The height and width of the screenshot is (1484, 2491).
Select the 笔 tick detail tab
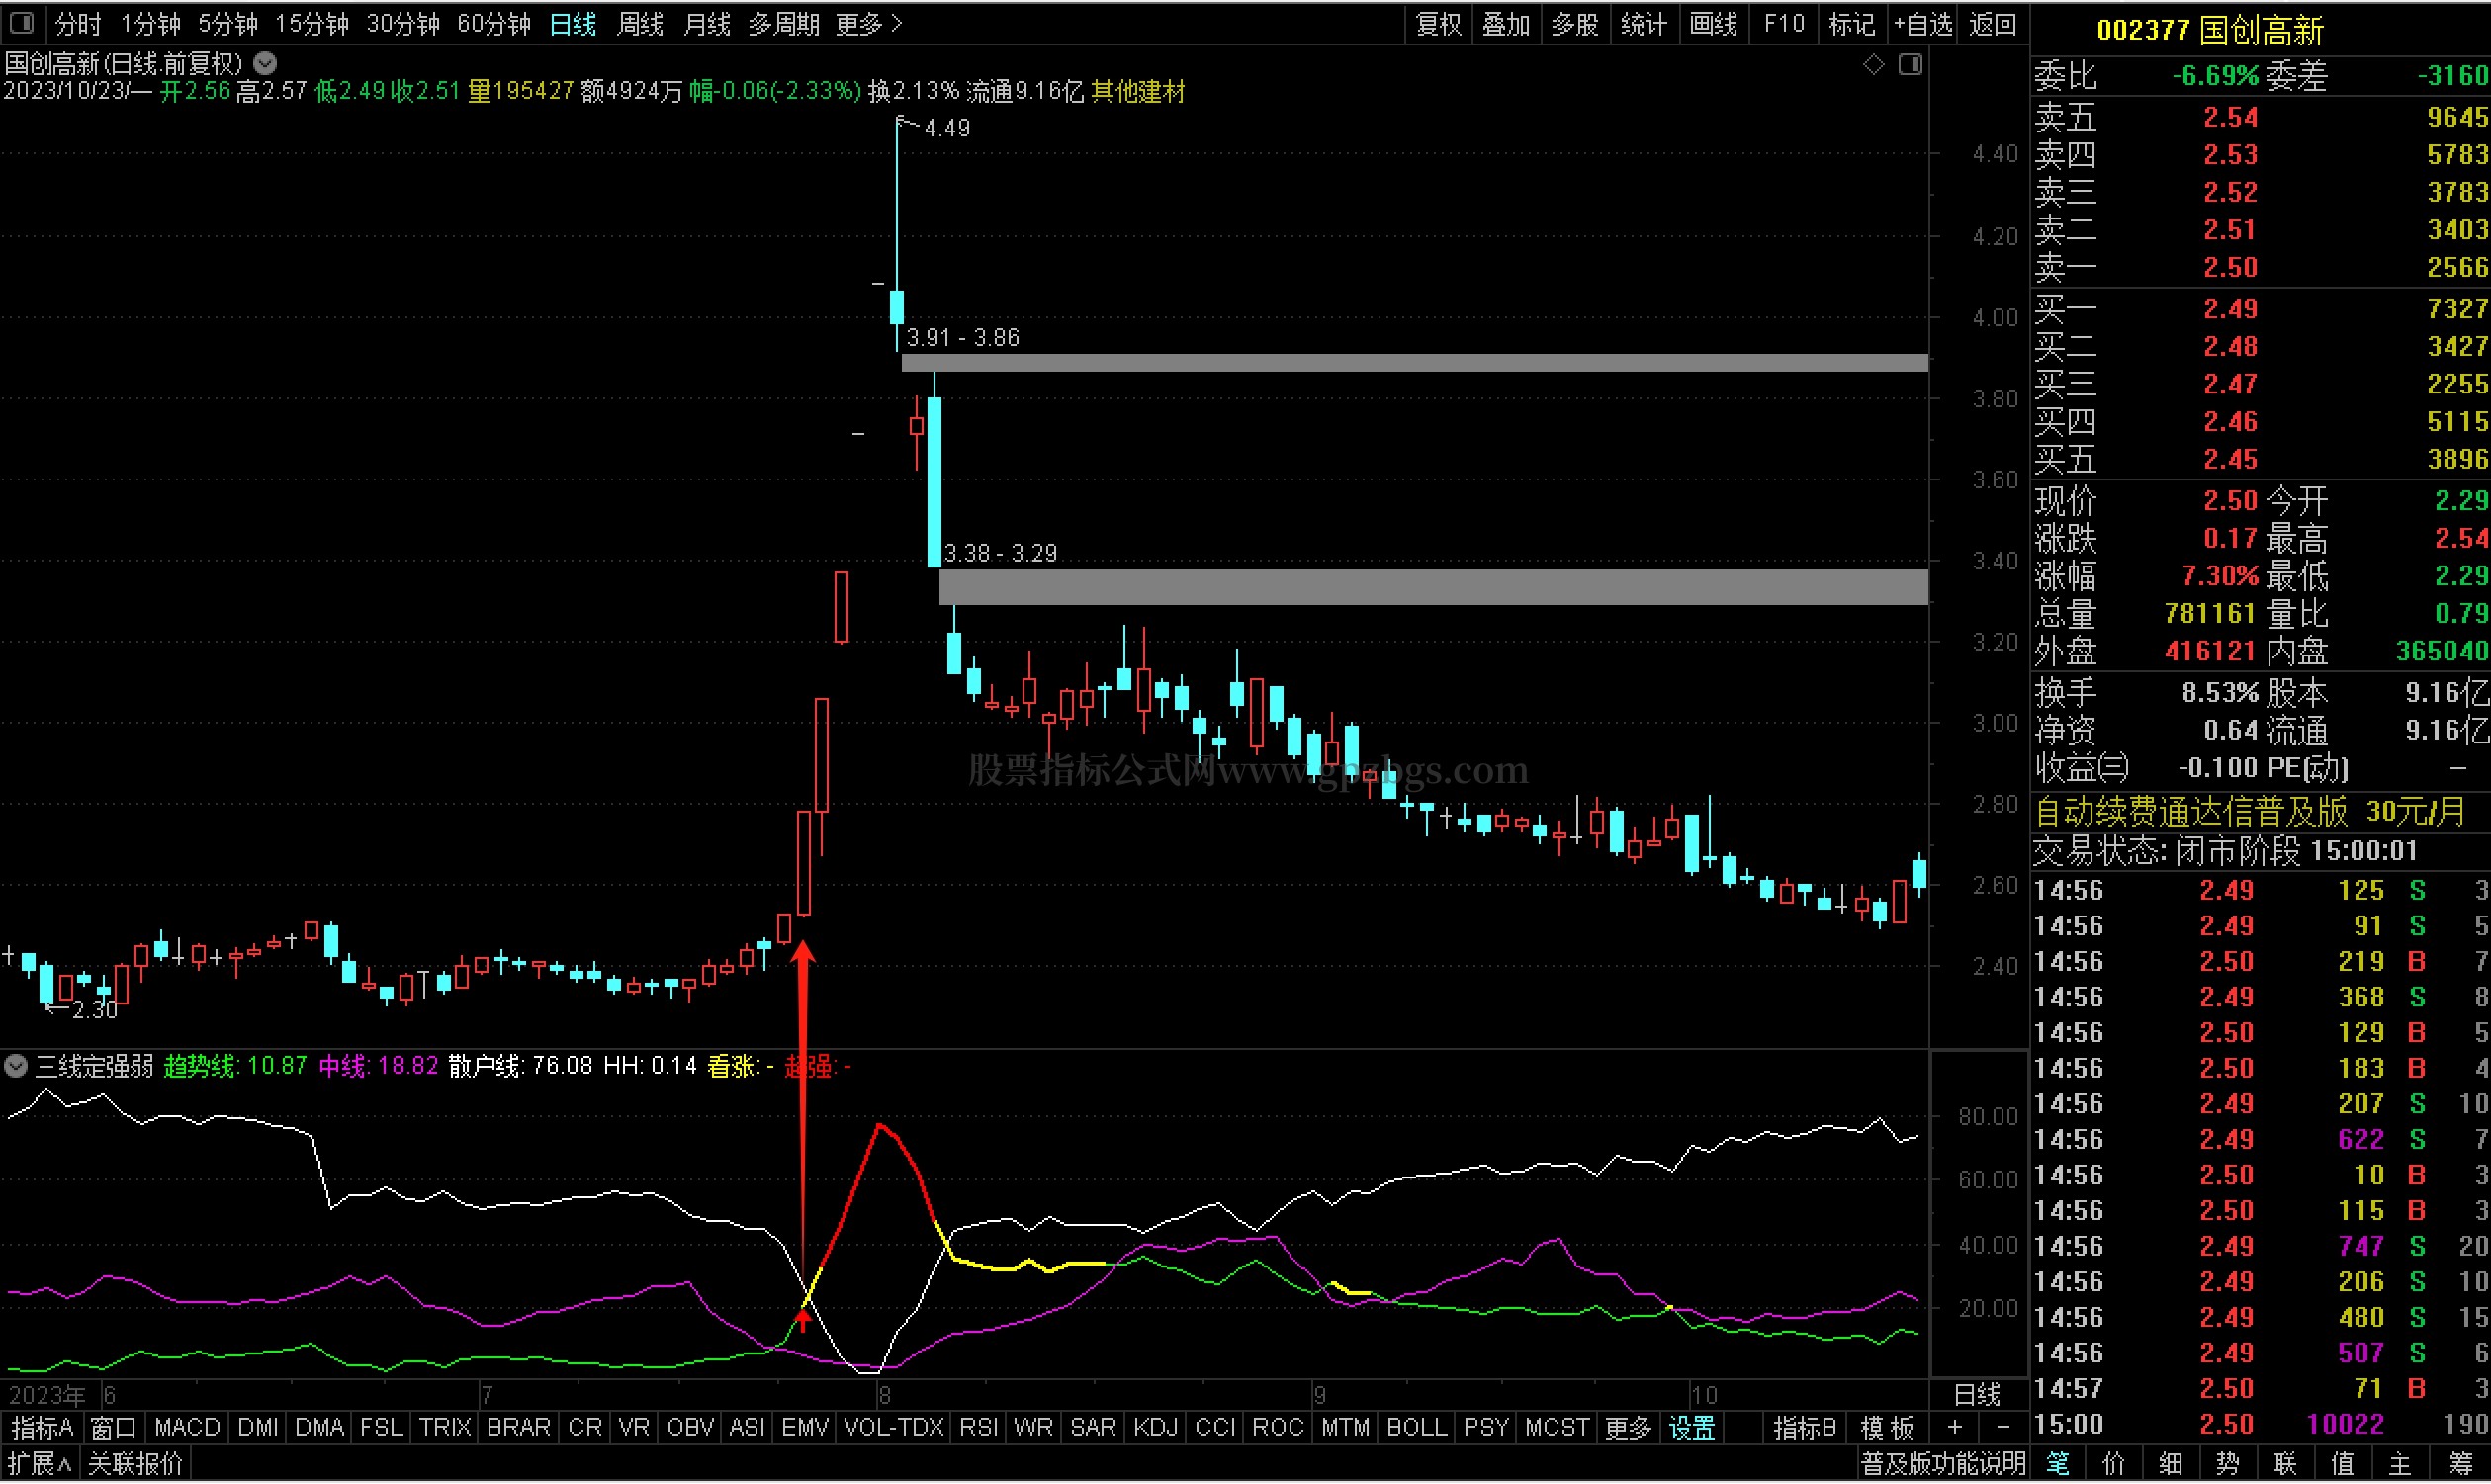click(x=2058, y=1466)
